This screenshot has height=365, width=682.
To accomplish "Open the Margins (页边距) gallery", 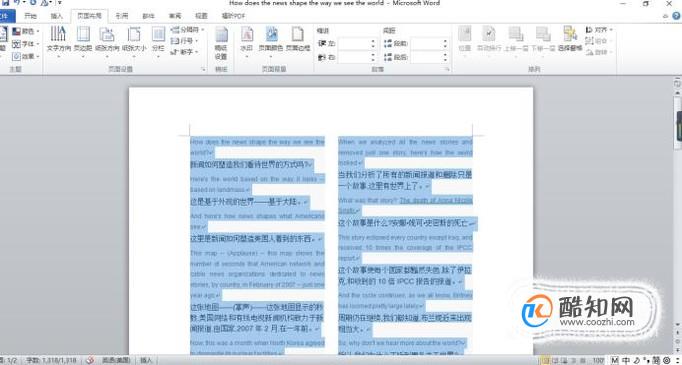I will 83,41.
